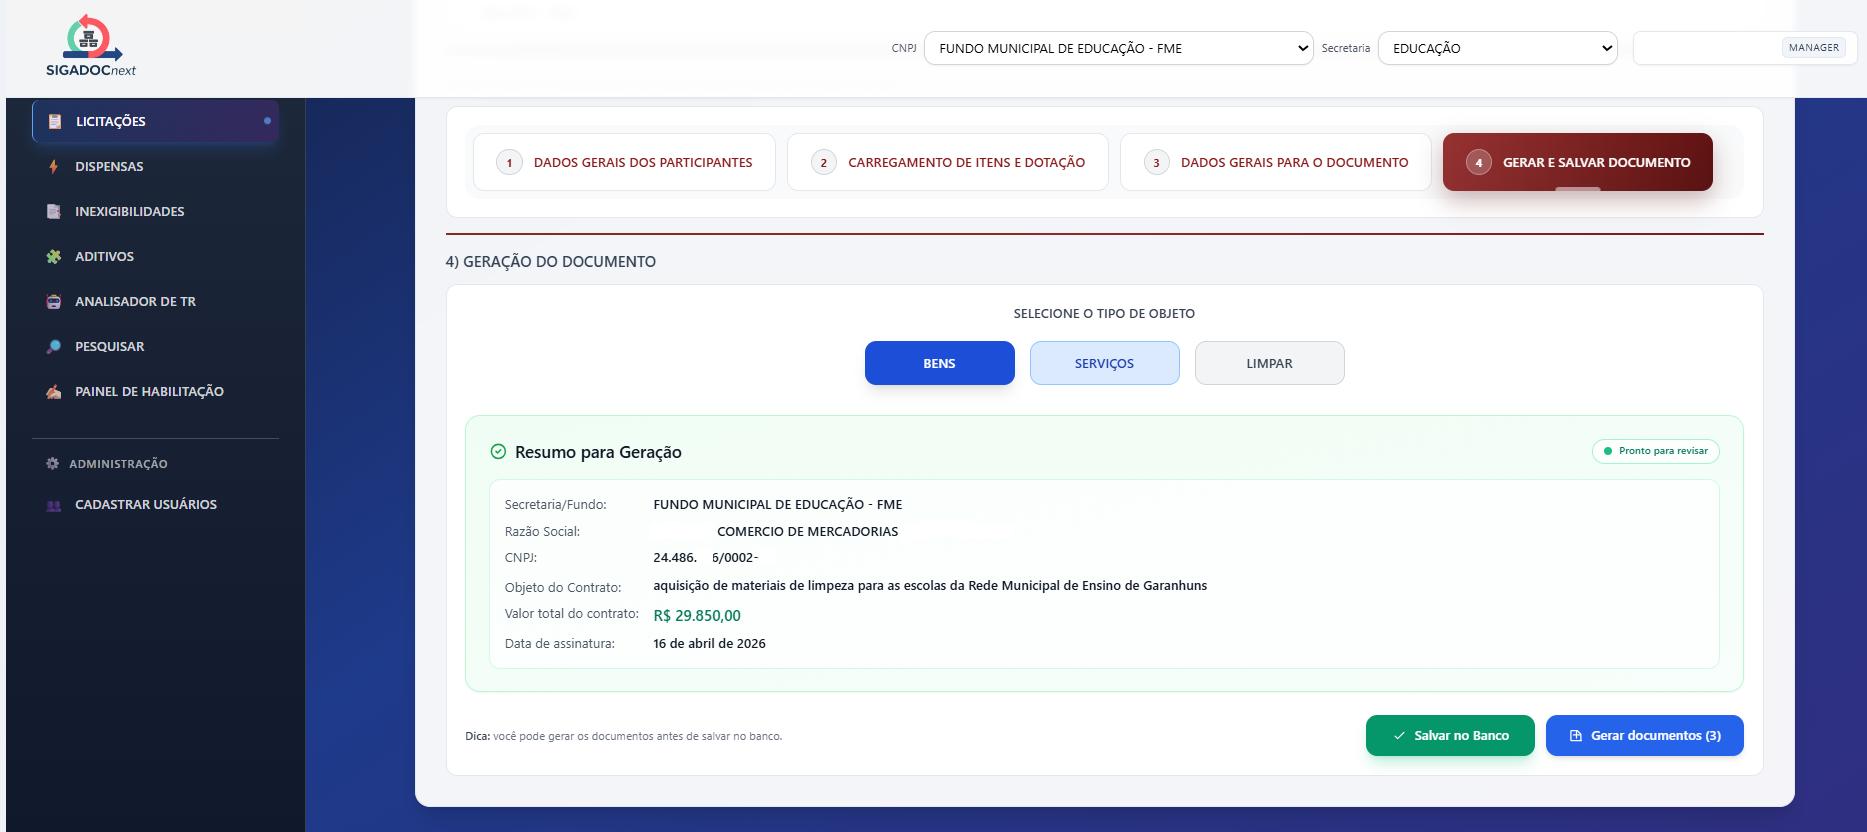Click the LIMPAR button
1867x832 pixels.
pyautogui.click(x=1269, y=363)
